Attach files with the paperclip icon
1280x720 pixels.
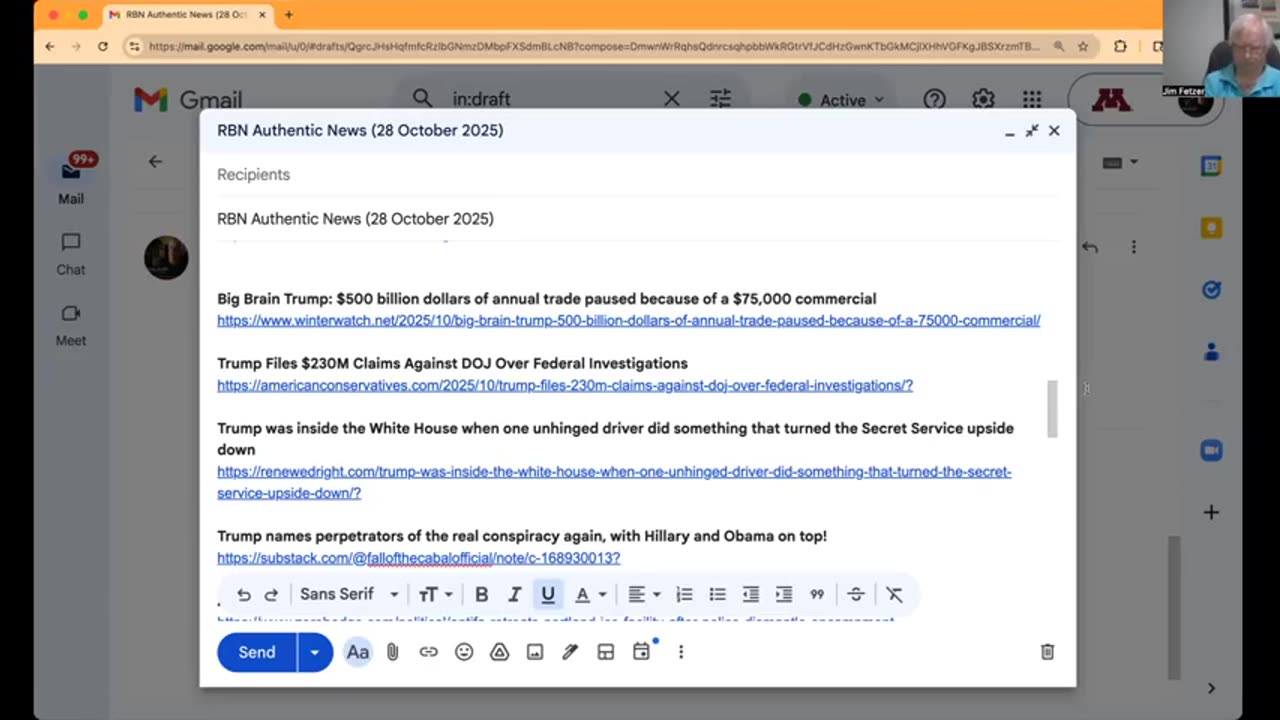tap(393, 652)
